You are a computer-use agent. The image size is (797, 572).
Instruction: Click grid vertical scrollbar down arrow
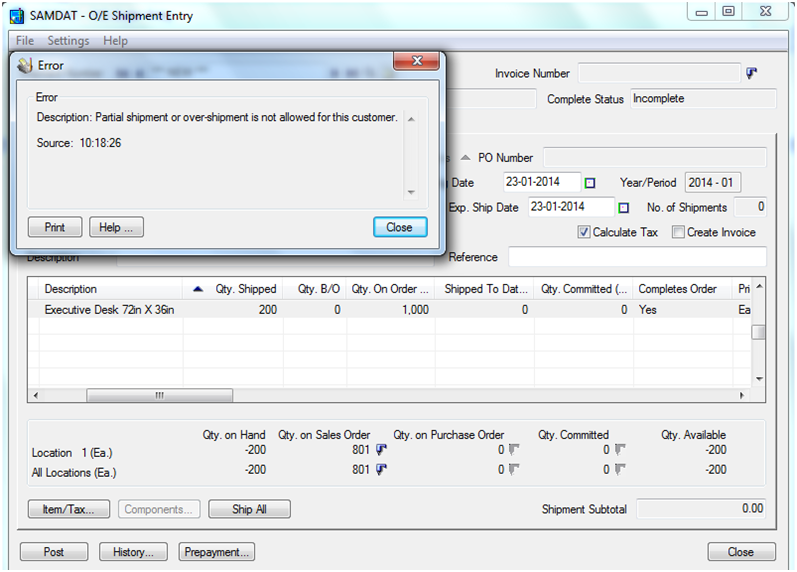click(759, 379)
